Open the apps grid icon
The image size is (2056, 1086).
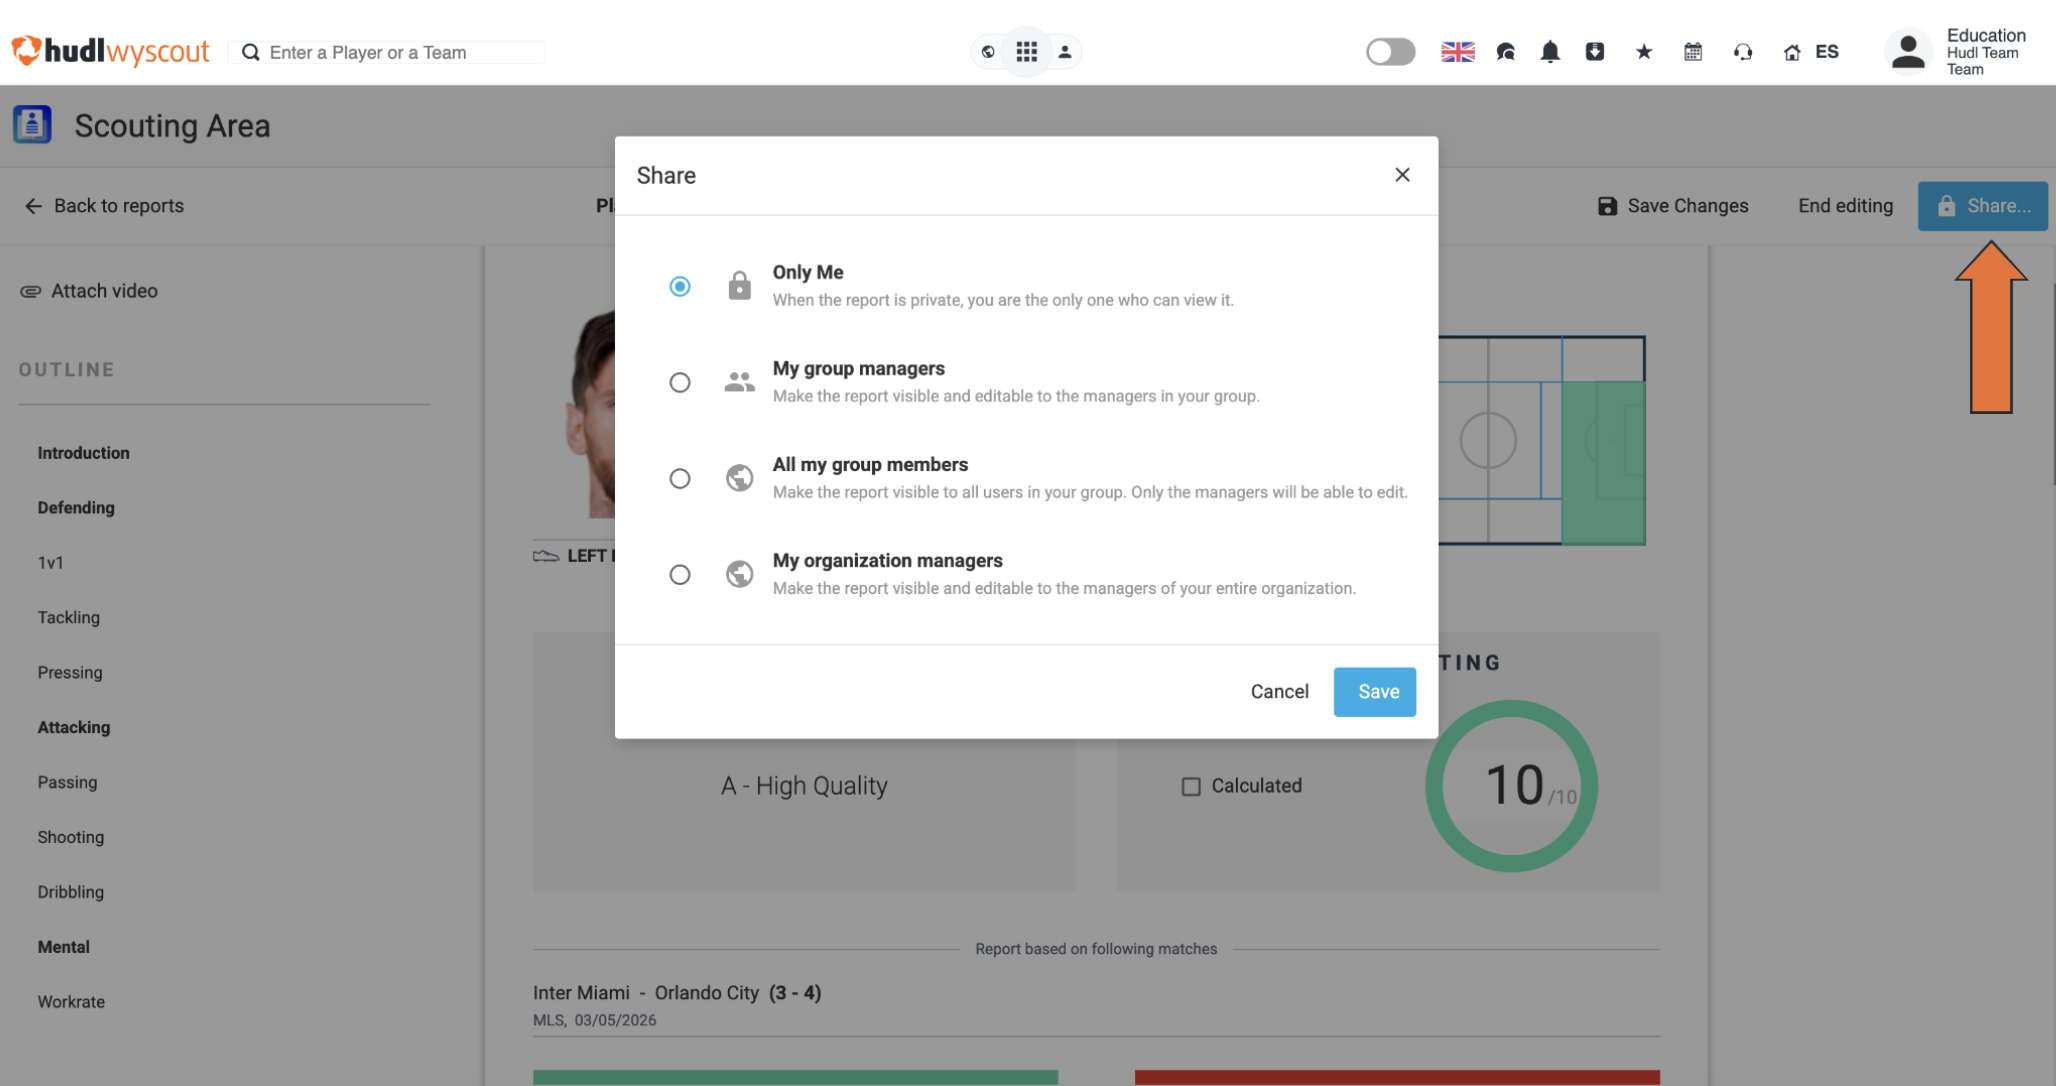tap(1026, 52)
